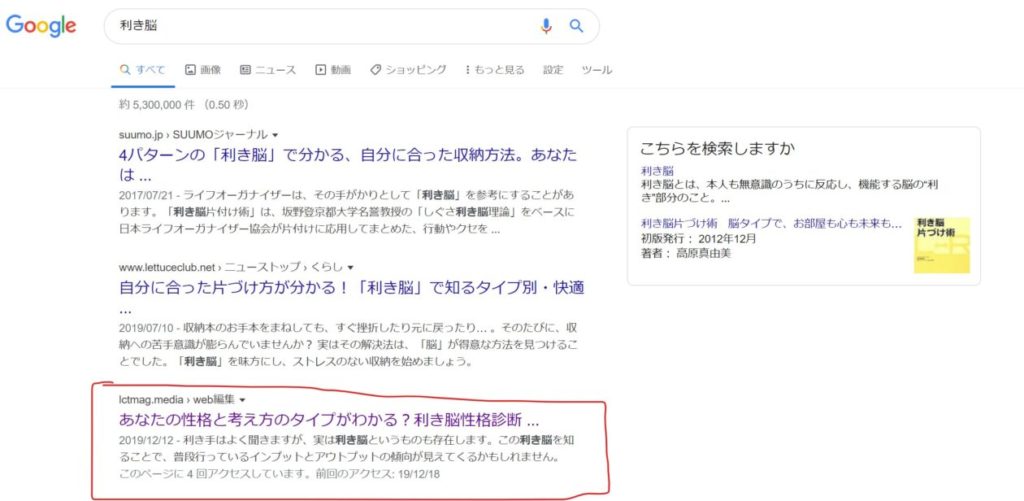Screen dimensions: 1024x501
Task: Click the yellow 利き脳片づけ術 book cover thumbnail
Action: [x=942, y=245]
